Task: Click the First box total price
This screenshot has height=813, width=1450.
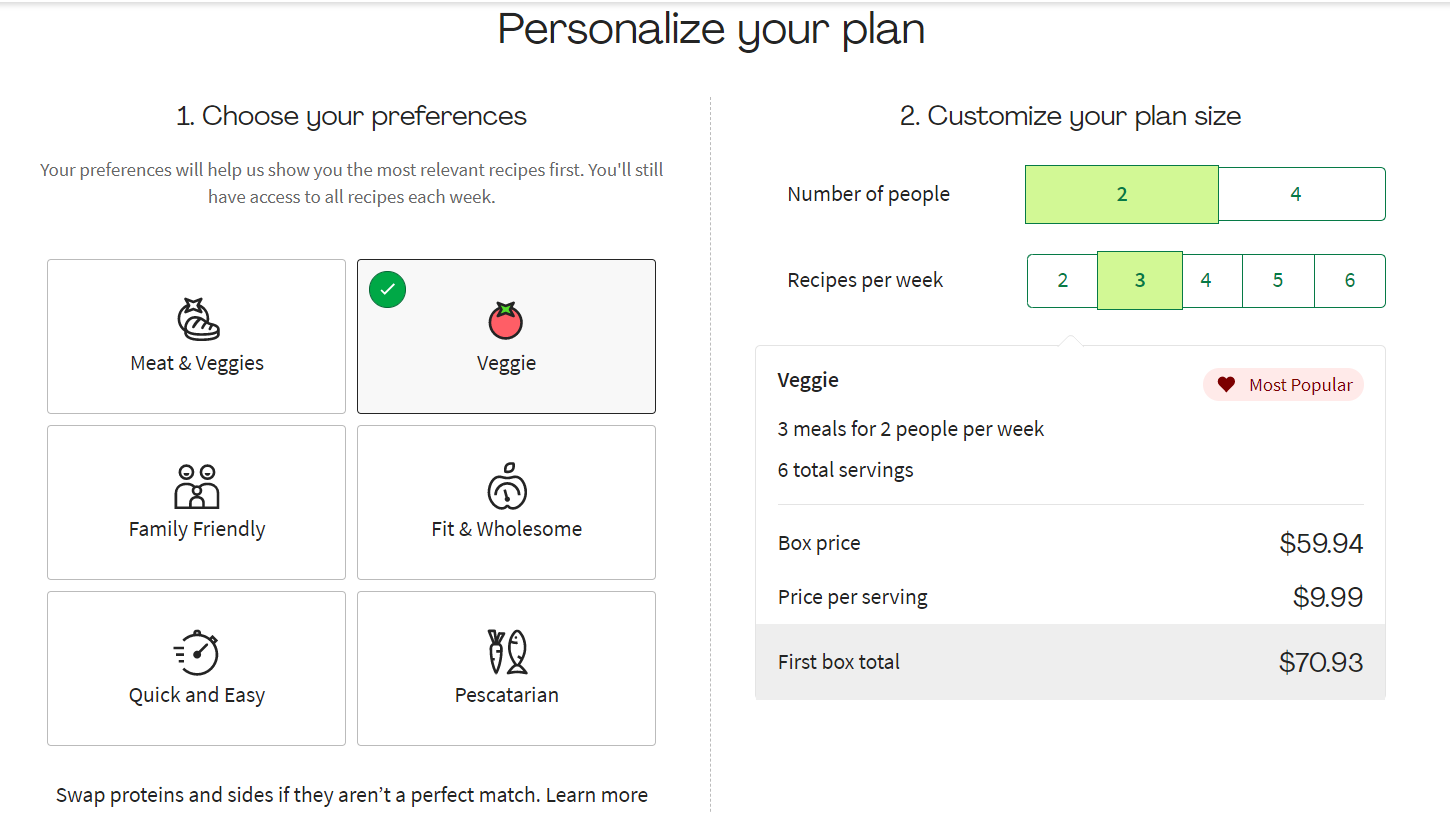Action: [x=1320, y=662]
